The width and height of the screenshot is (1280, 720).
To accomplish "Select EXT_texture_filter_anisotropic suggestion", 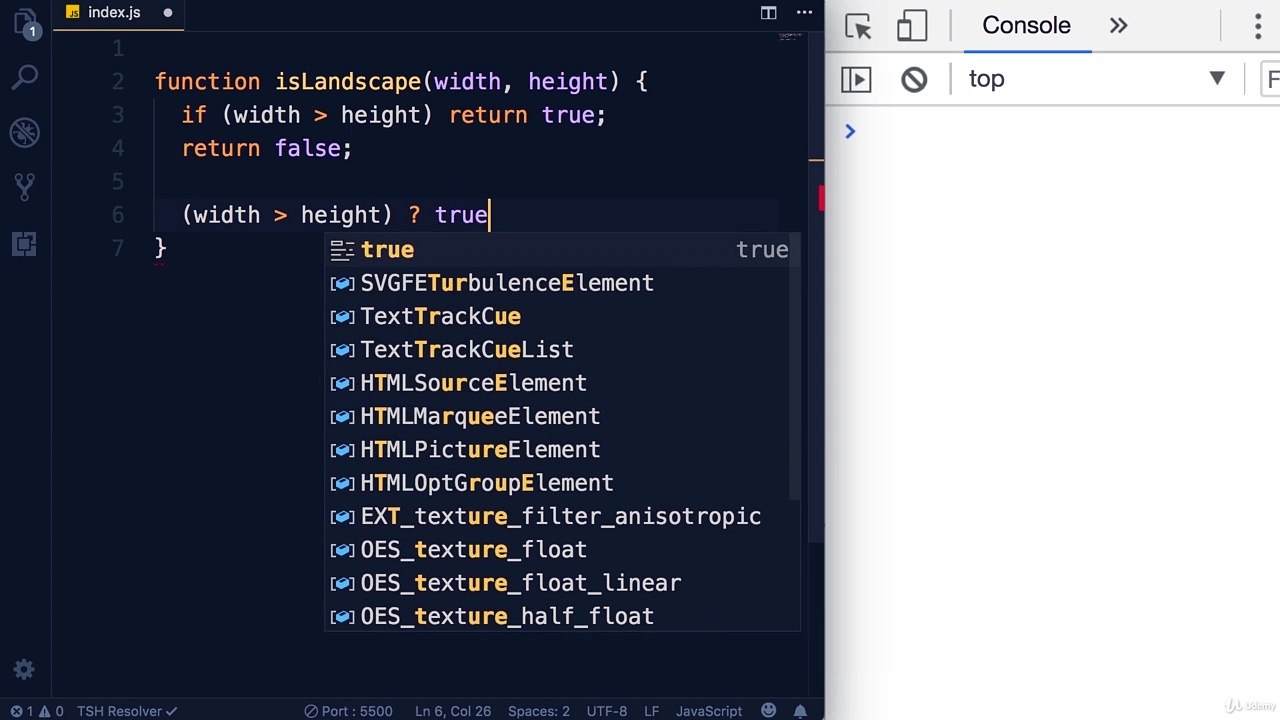I will pyautogui.click(x=563, y=516).
